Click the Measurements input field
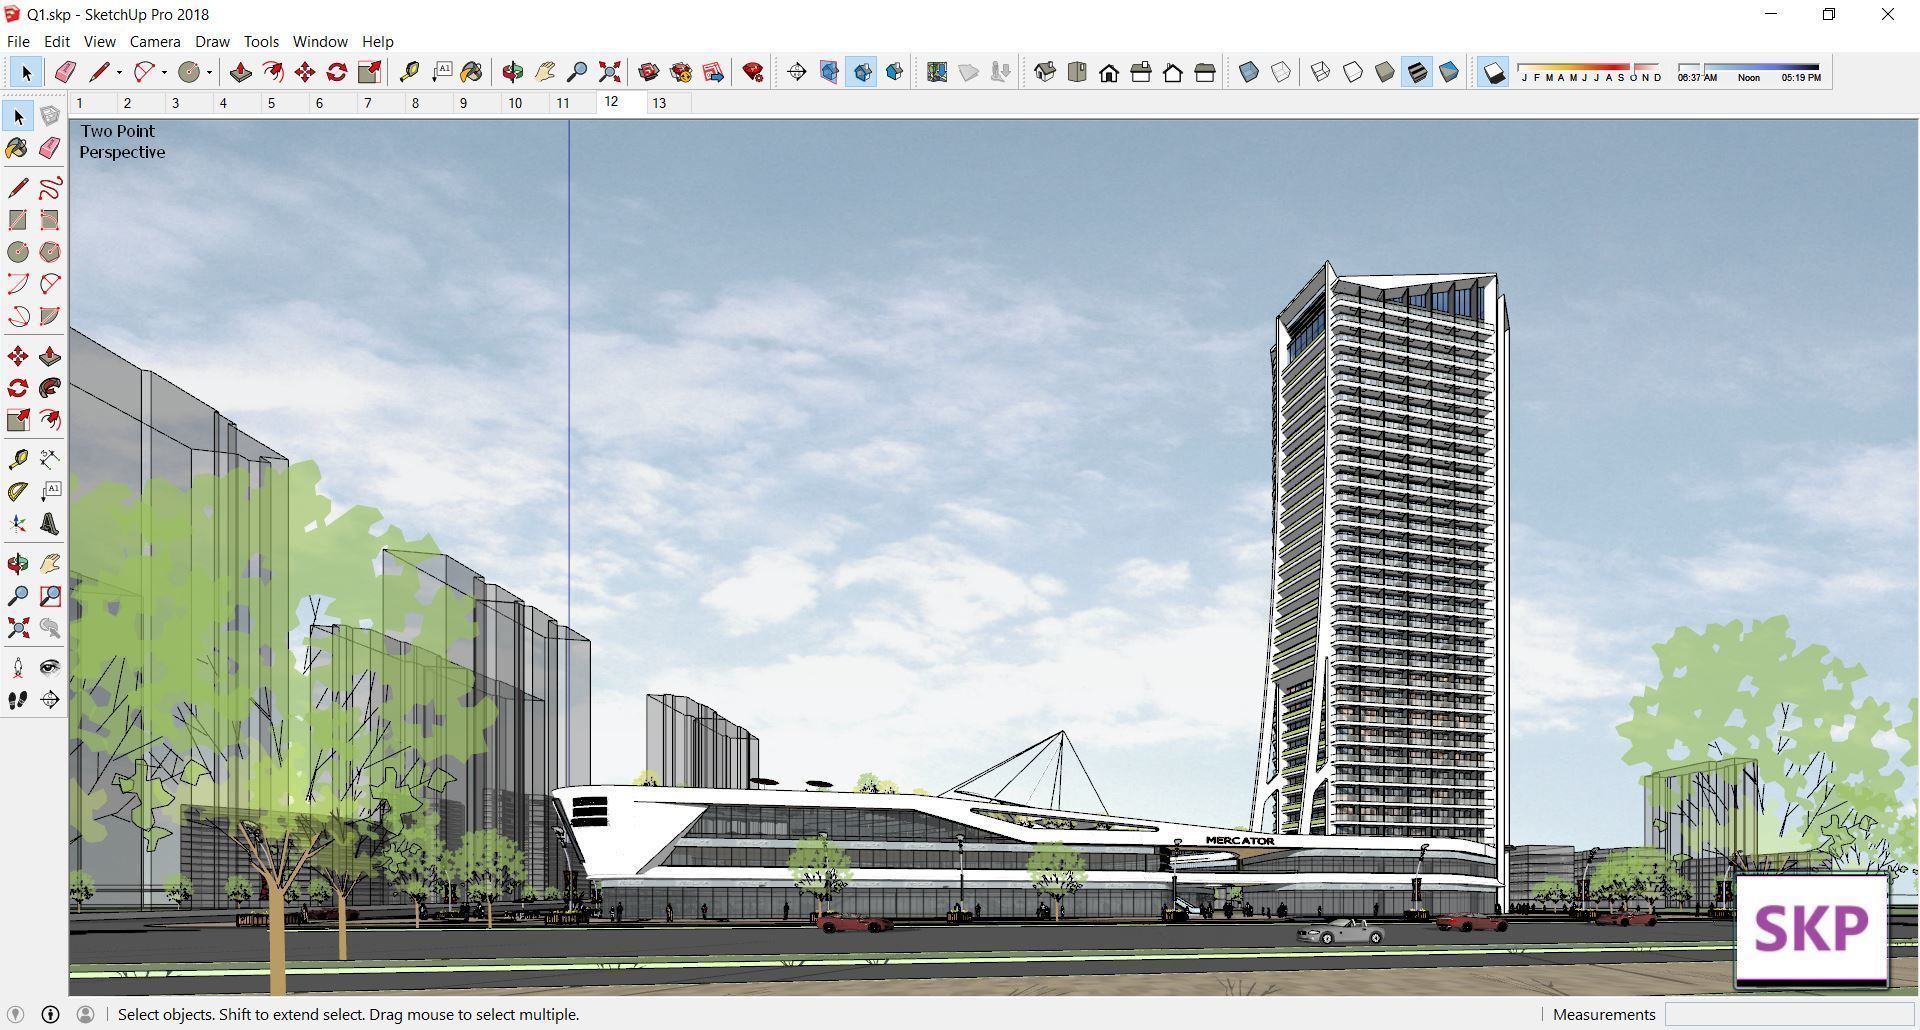 [1790, 1014]
